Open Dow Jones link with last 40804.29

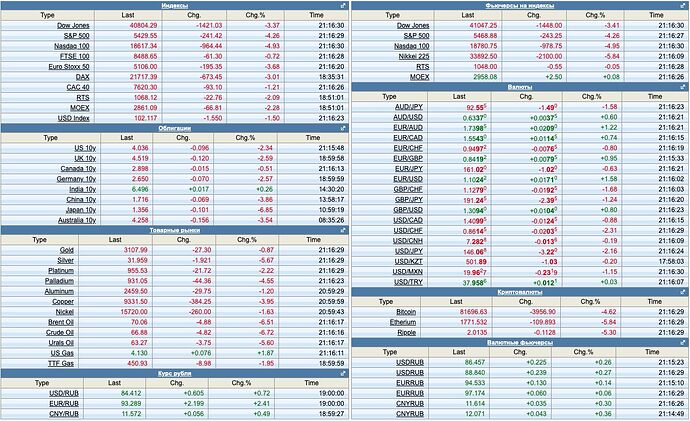73,26
